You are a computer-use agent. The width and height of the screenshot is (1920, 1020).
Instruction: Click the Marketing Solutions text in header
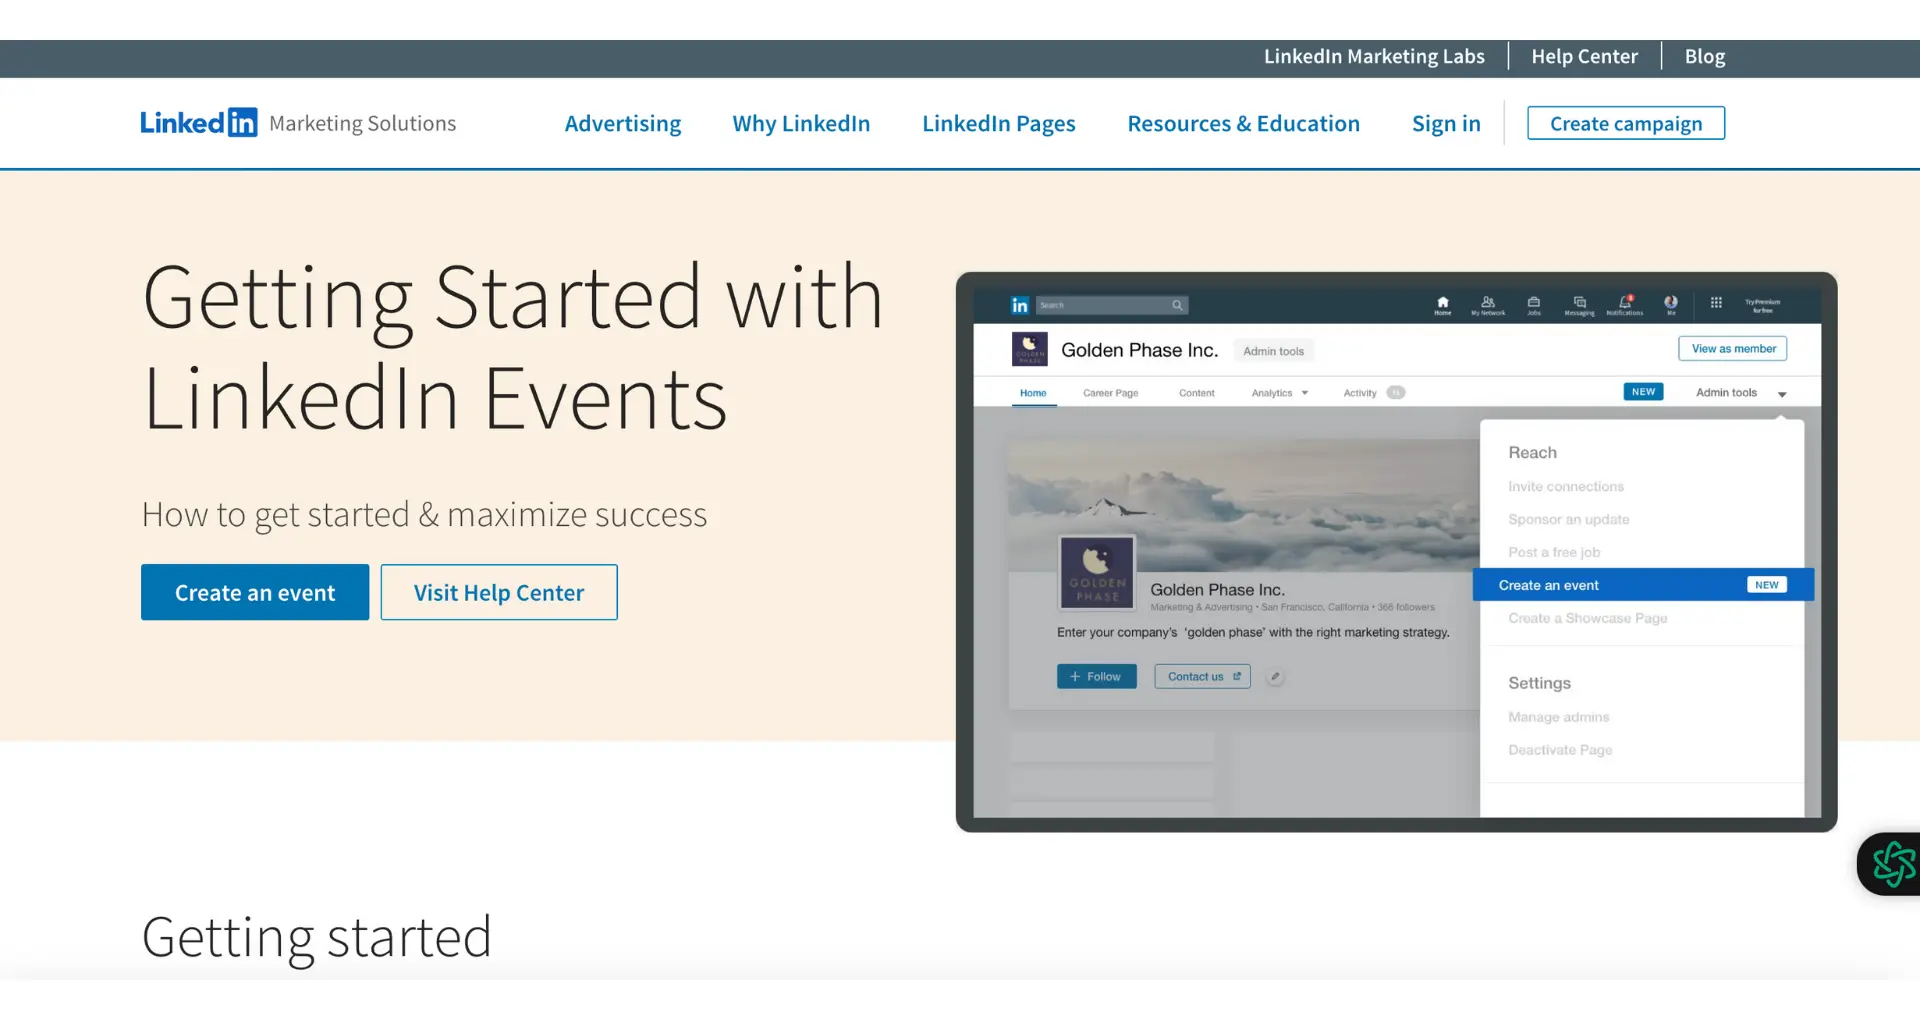click(363, 123)
